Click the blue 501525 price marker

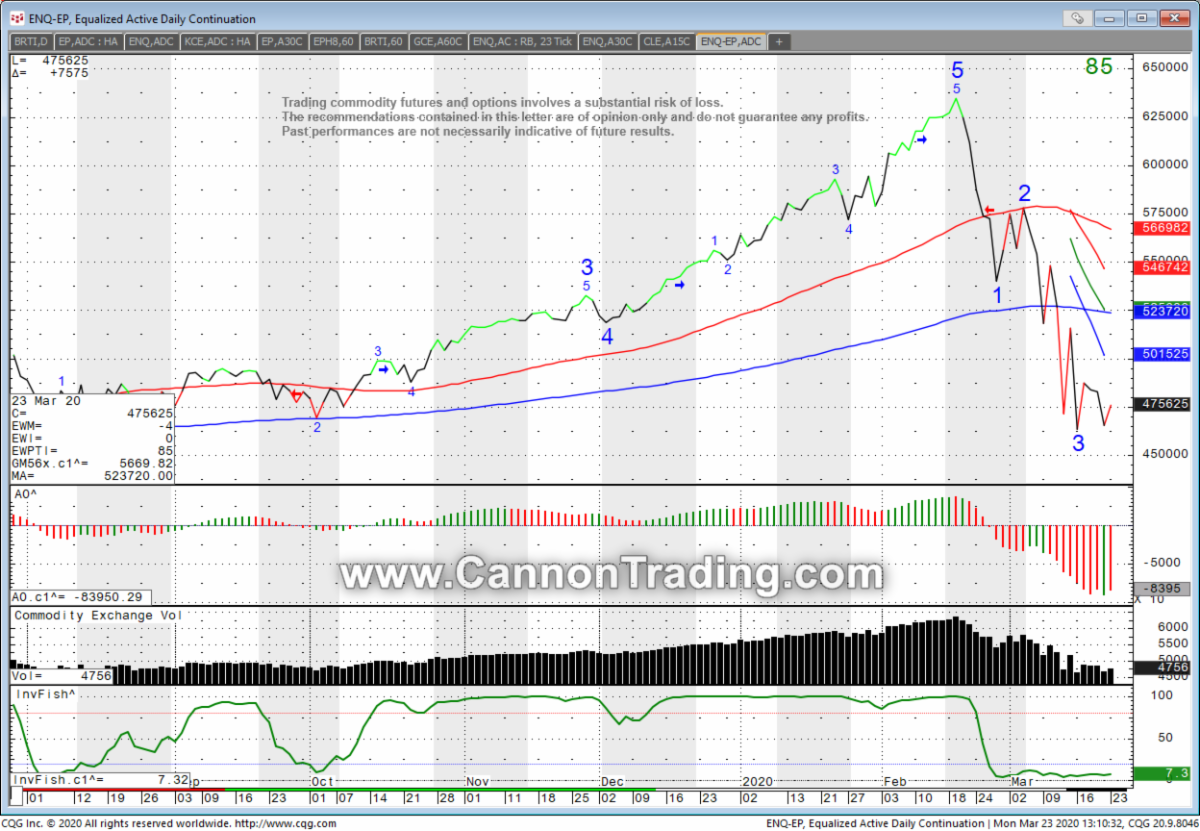click(1162, 355)
